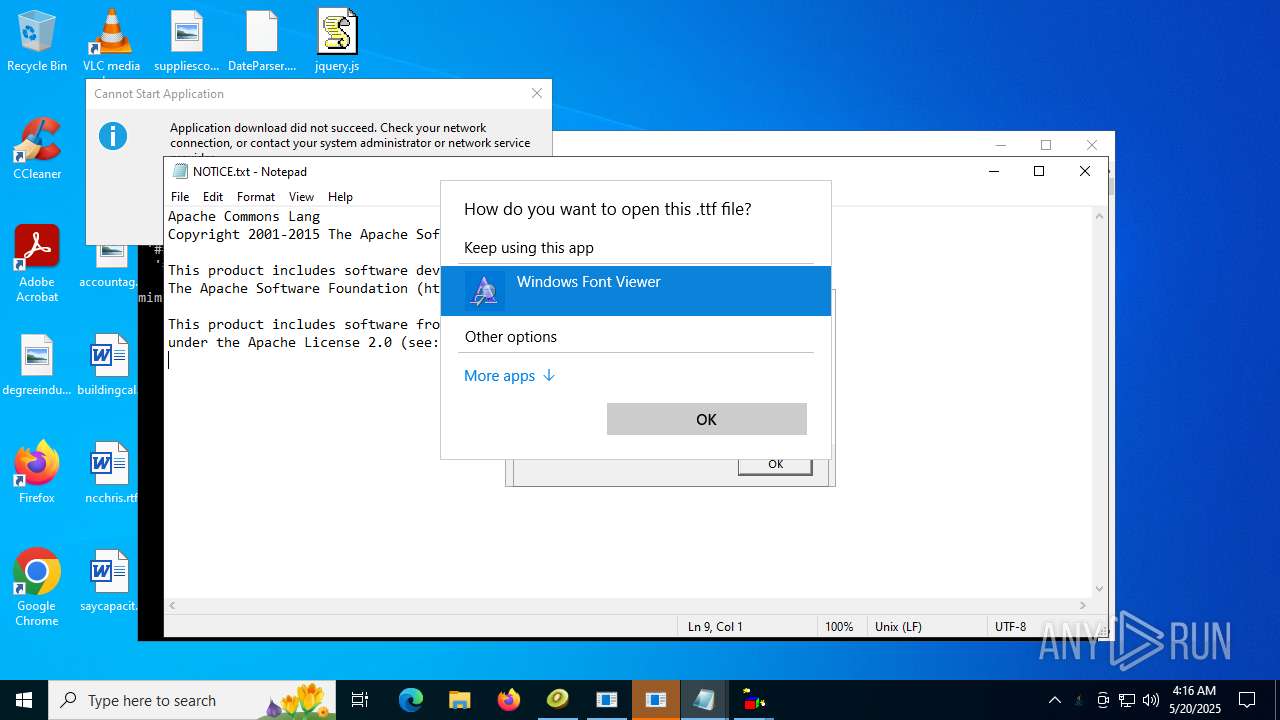Viewport: 1280px width, 720px height.
Task: Click the taskbar search box
Action: point(192,700)
